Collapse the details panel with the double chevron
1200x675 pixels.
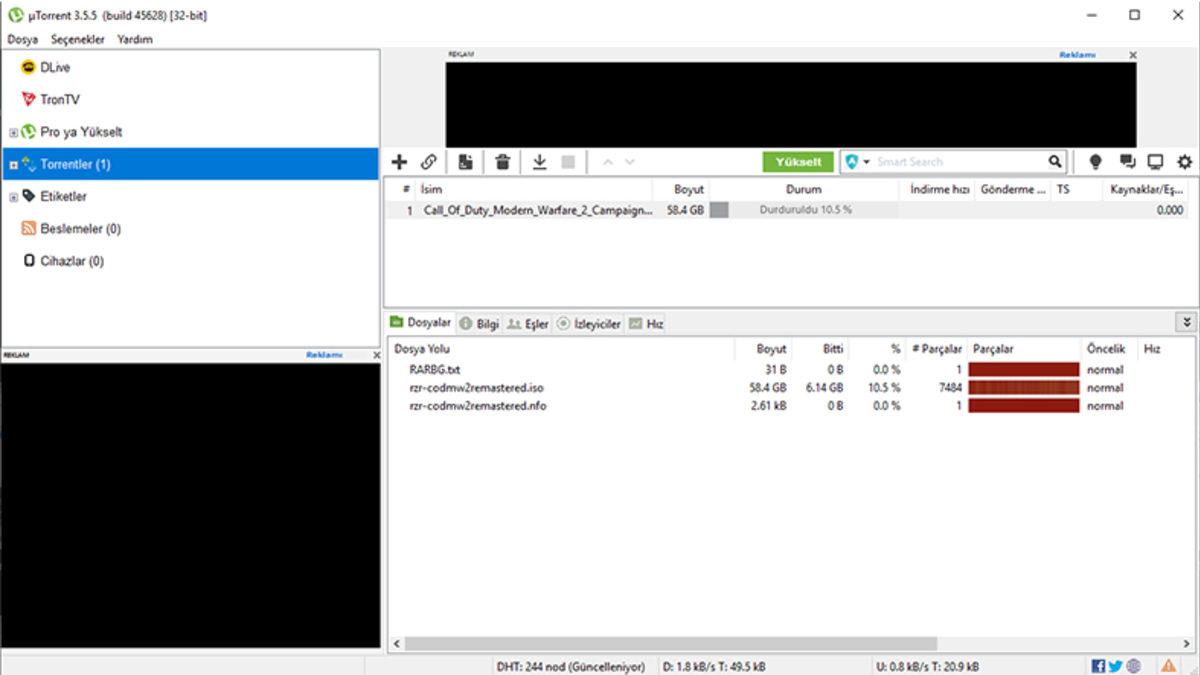(1184, 322)
